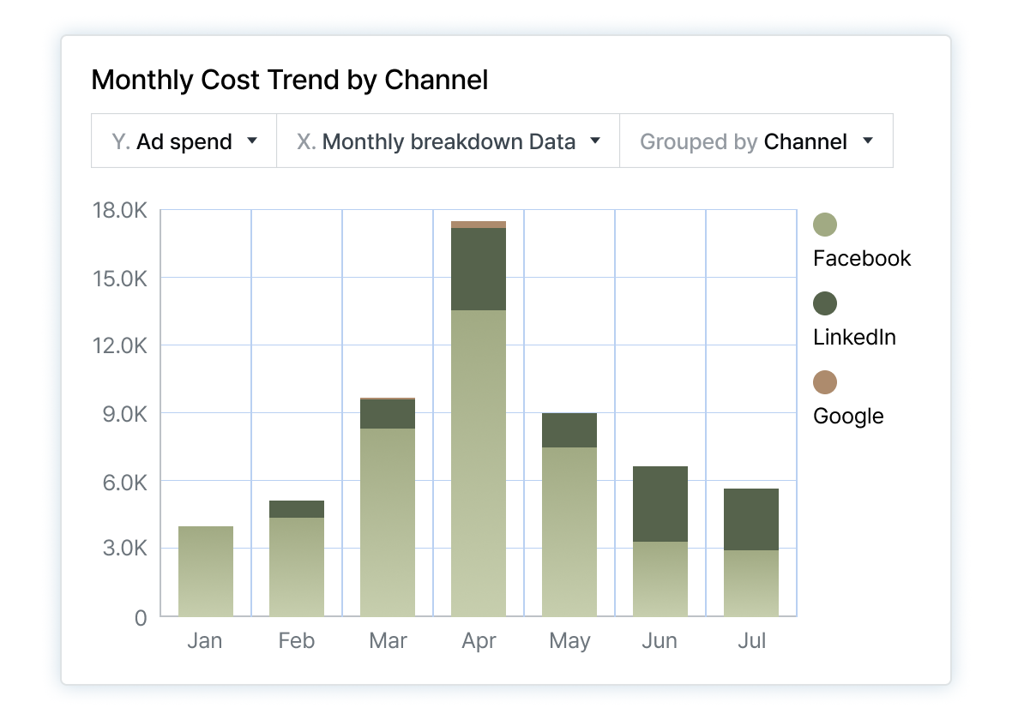Click the Google segment atop the Mar bar
Screen dimensions: 1012x720
click(388, 398)
